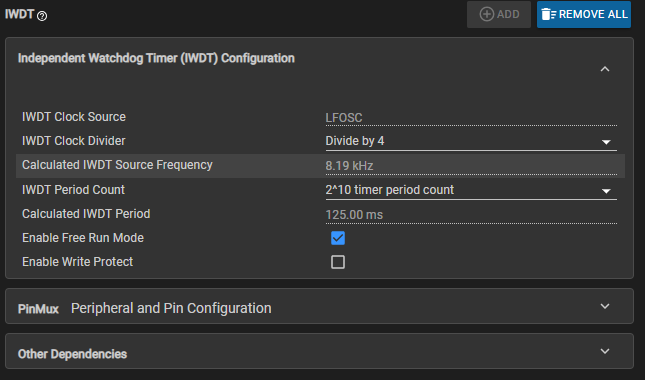Expand the PinMux section chevron
645x380 pixels.
(605, 306)
